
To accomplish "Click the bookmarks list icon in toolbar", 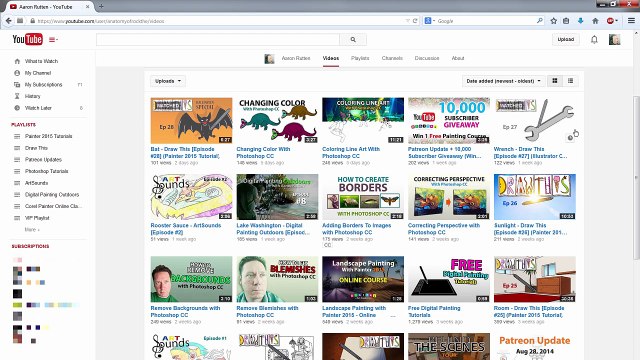I will [566, 21].
